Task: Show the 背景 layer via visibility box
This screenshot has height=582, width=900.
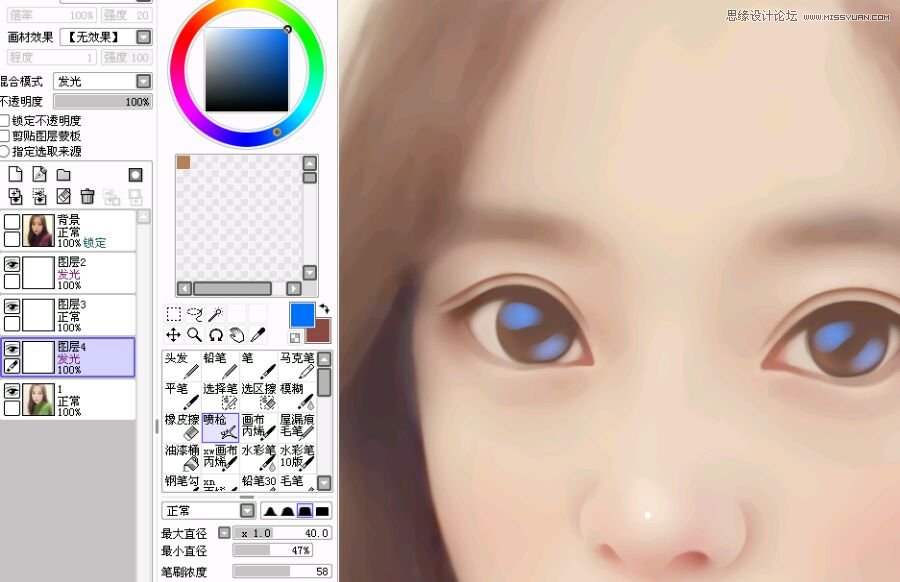Action: 12,222
